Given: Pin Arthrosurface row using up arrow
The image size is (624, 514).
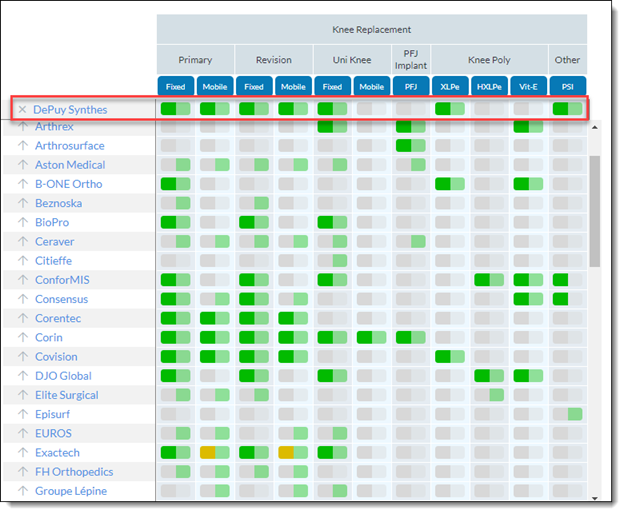Looking at the screenshot, I should 23,146.
